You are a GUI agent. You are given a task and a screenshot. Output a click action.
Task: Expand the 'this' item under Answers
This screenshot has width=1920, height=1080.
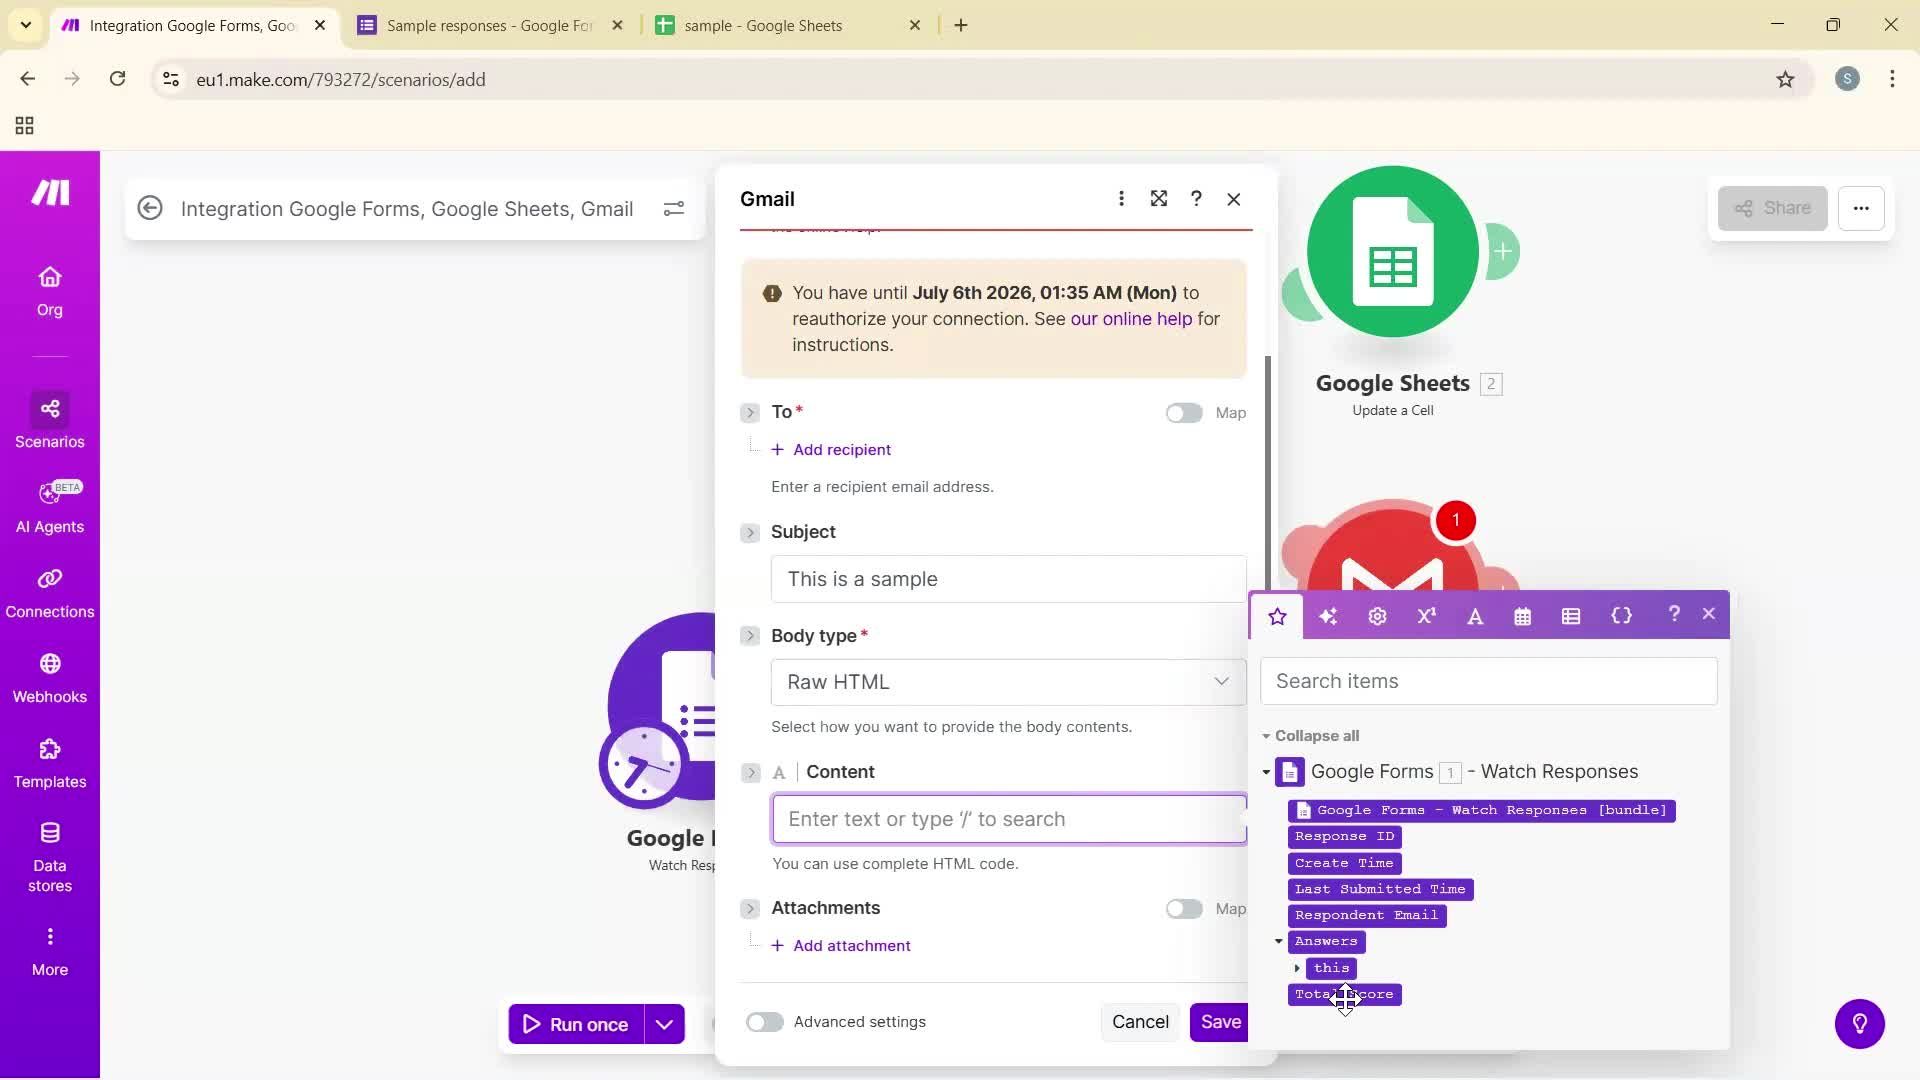point(1298,968)
